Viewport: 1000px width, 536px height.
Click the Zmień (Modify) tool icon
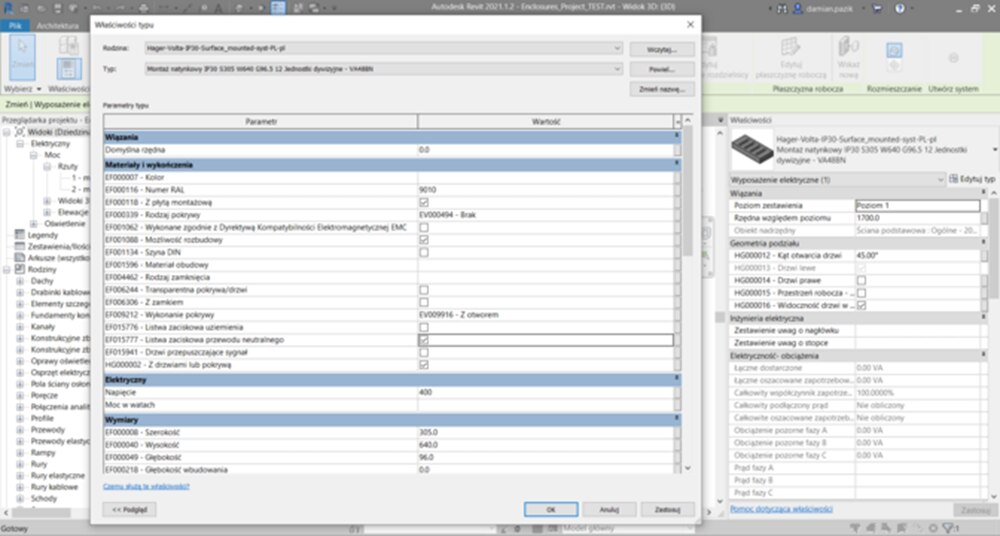[x=22, y=57]
